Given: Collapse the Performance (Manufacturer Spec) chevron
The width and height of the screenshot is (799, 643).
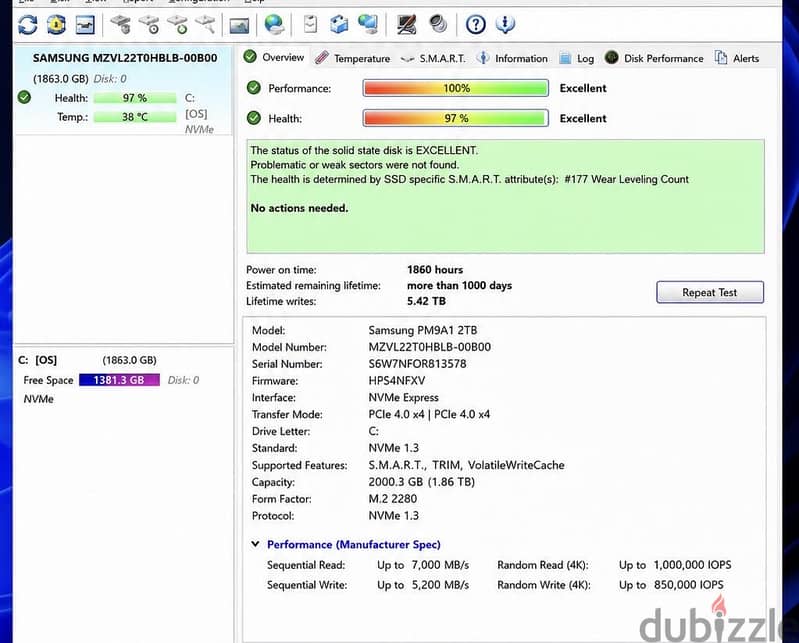Looking at the screenshot, I should (256, 544).
